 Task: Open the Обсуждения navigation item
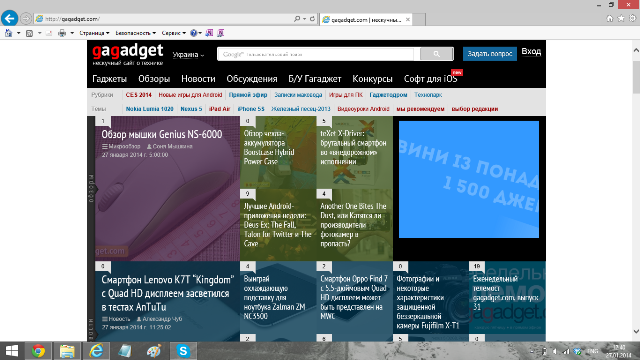click(x=252, y=79)
